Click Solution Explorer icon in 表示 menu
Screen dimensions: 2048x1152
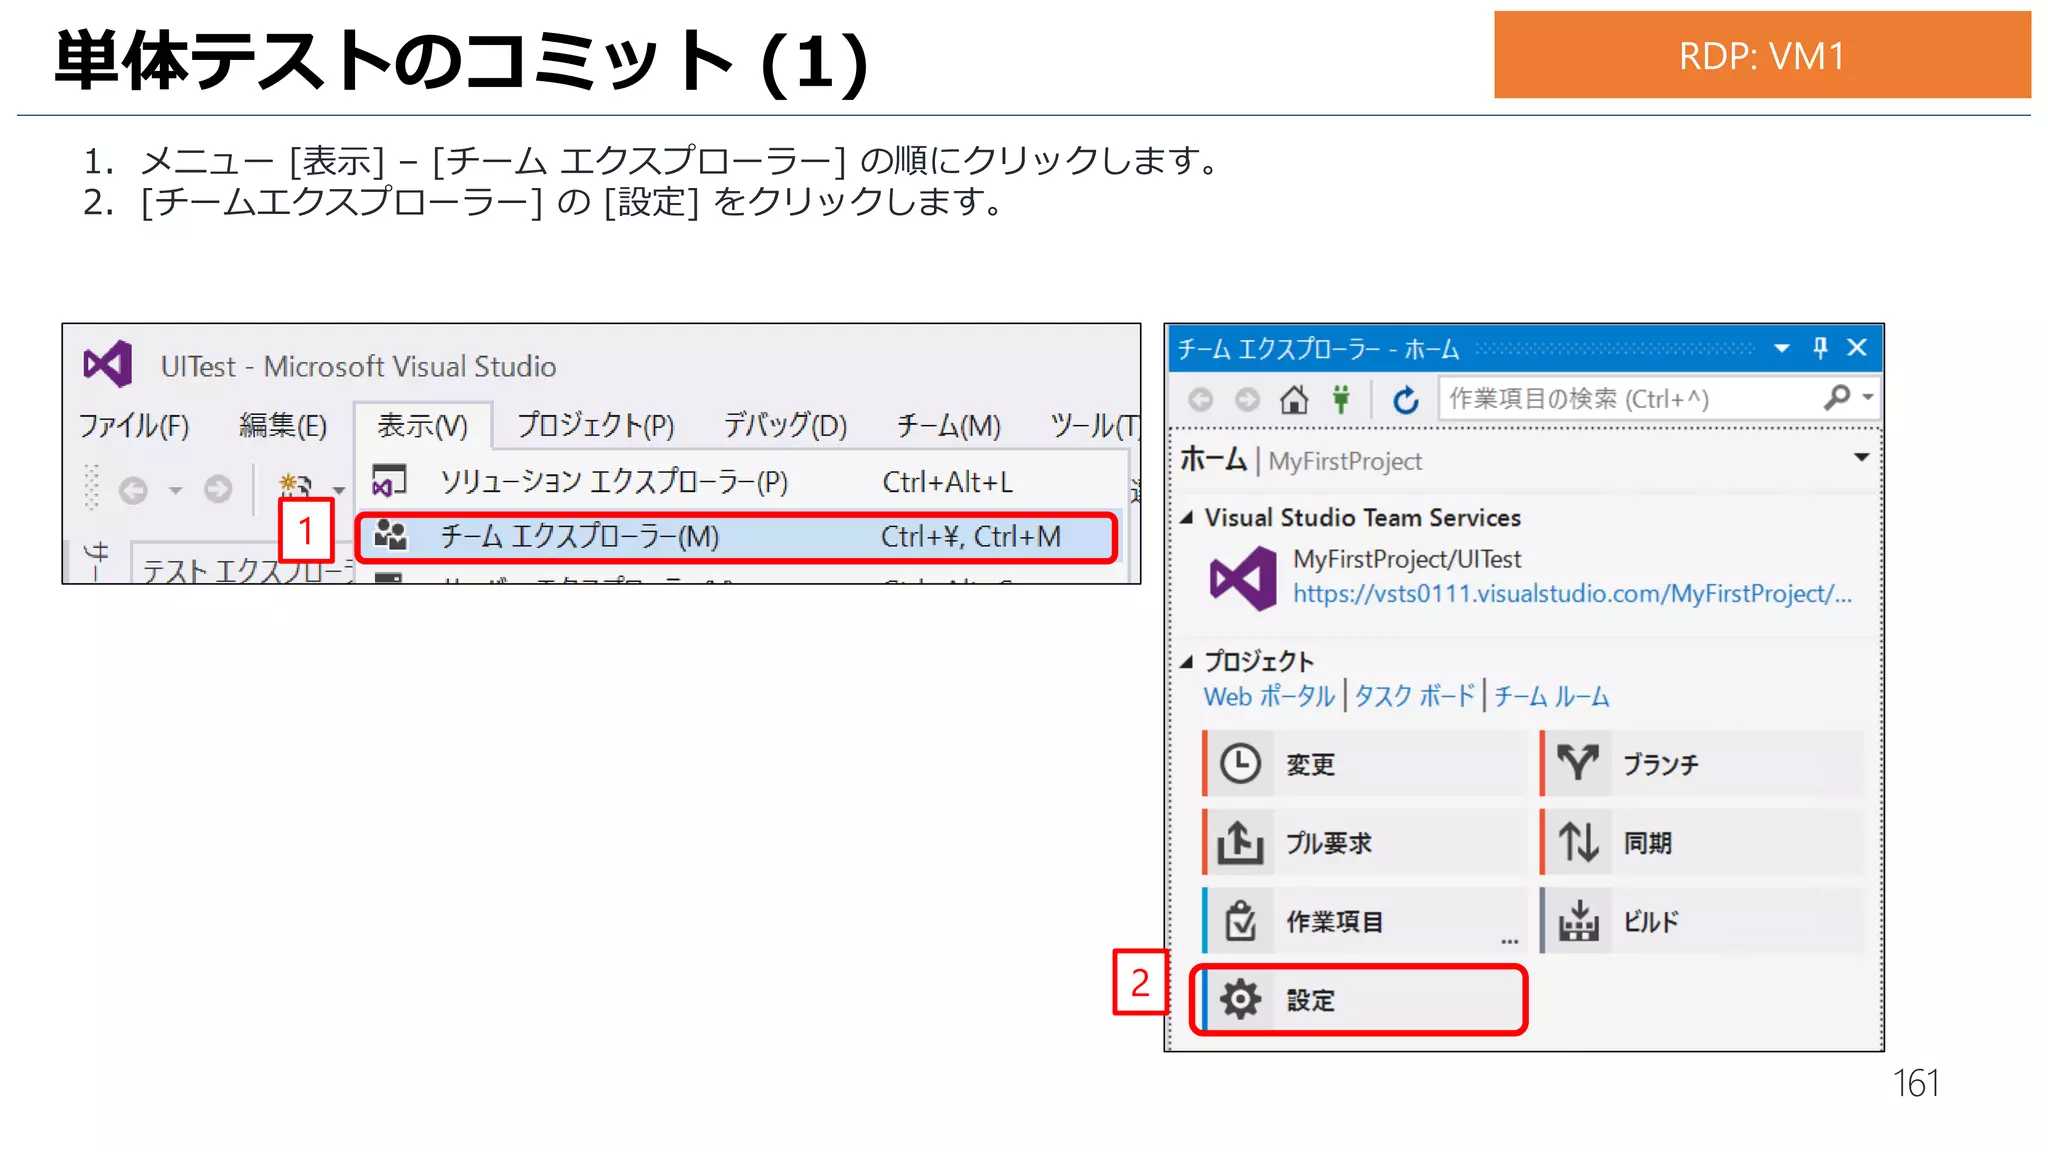[x=389, y=481]
